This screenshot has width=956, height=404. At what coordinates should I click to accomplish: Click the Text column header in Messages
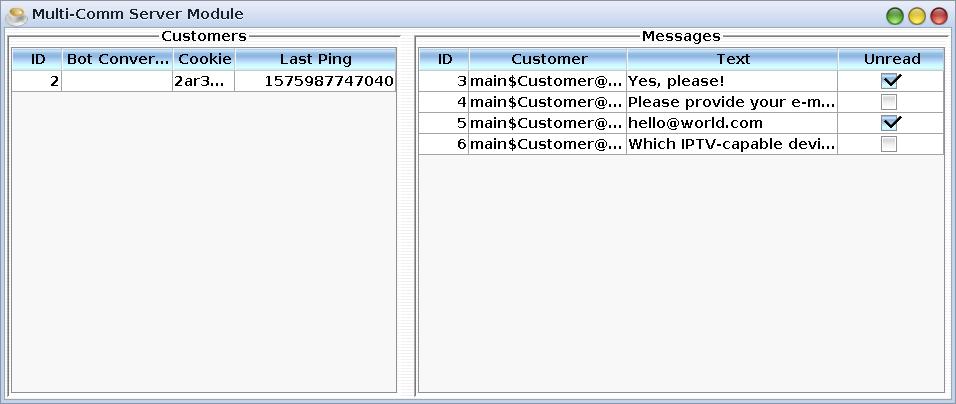732,59
